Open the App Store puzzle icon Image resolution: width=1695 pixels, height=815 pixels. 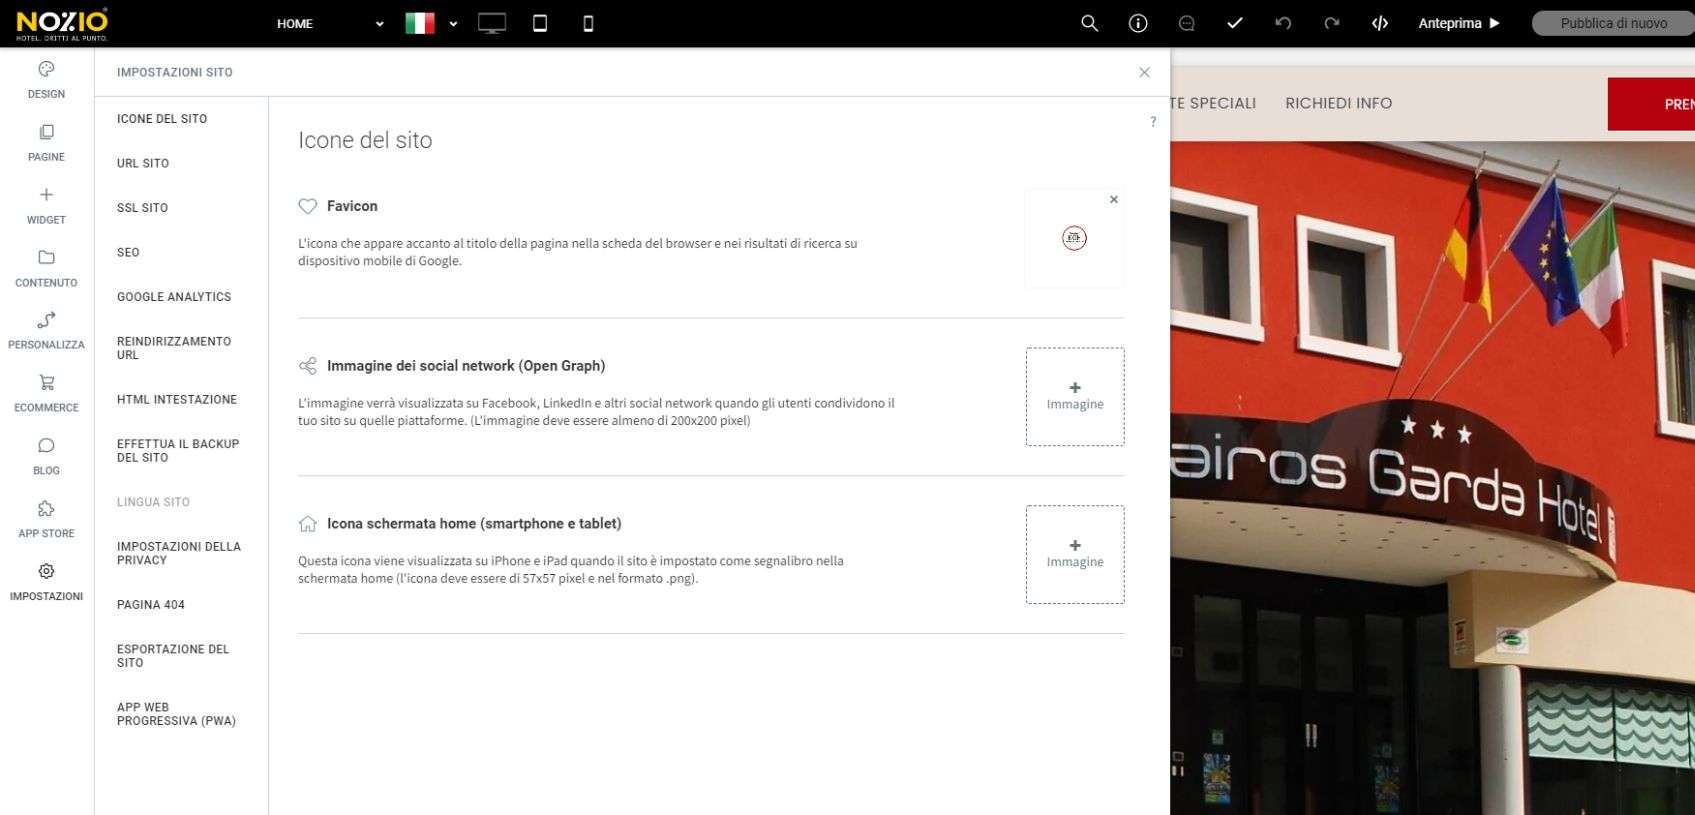pyautogui.click(x=46, y=508)
